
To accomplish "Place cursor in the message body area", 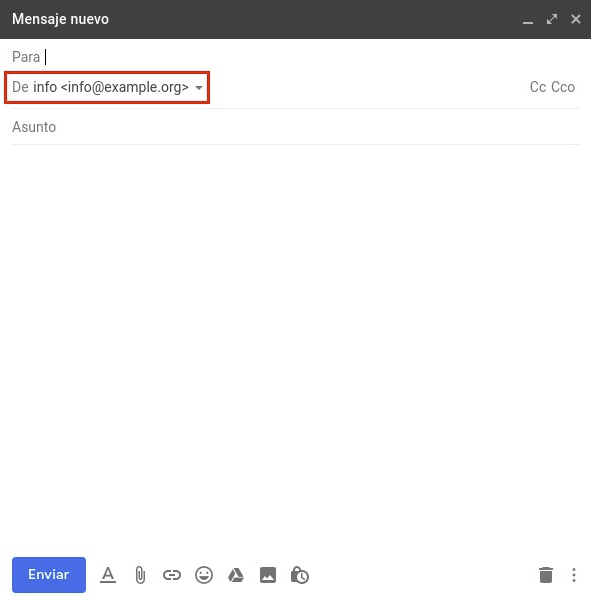I will click(296, 346).
